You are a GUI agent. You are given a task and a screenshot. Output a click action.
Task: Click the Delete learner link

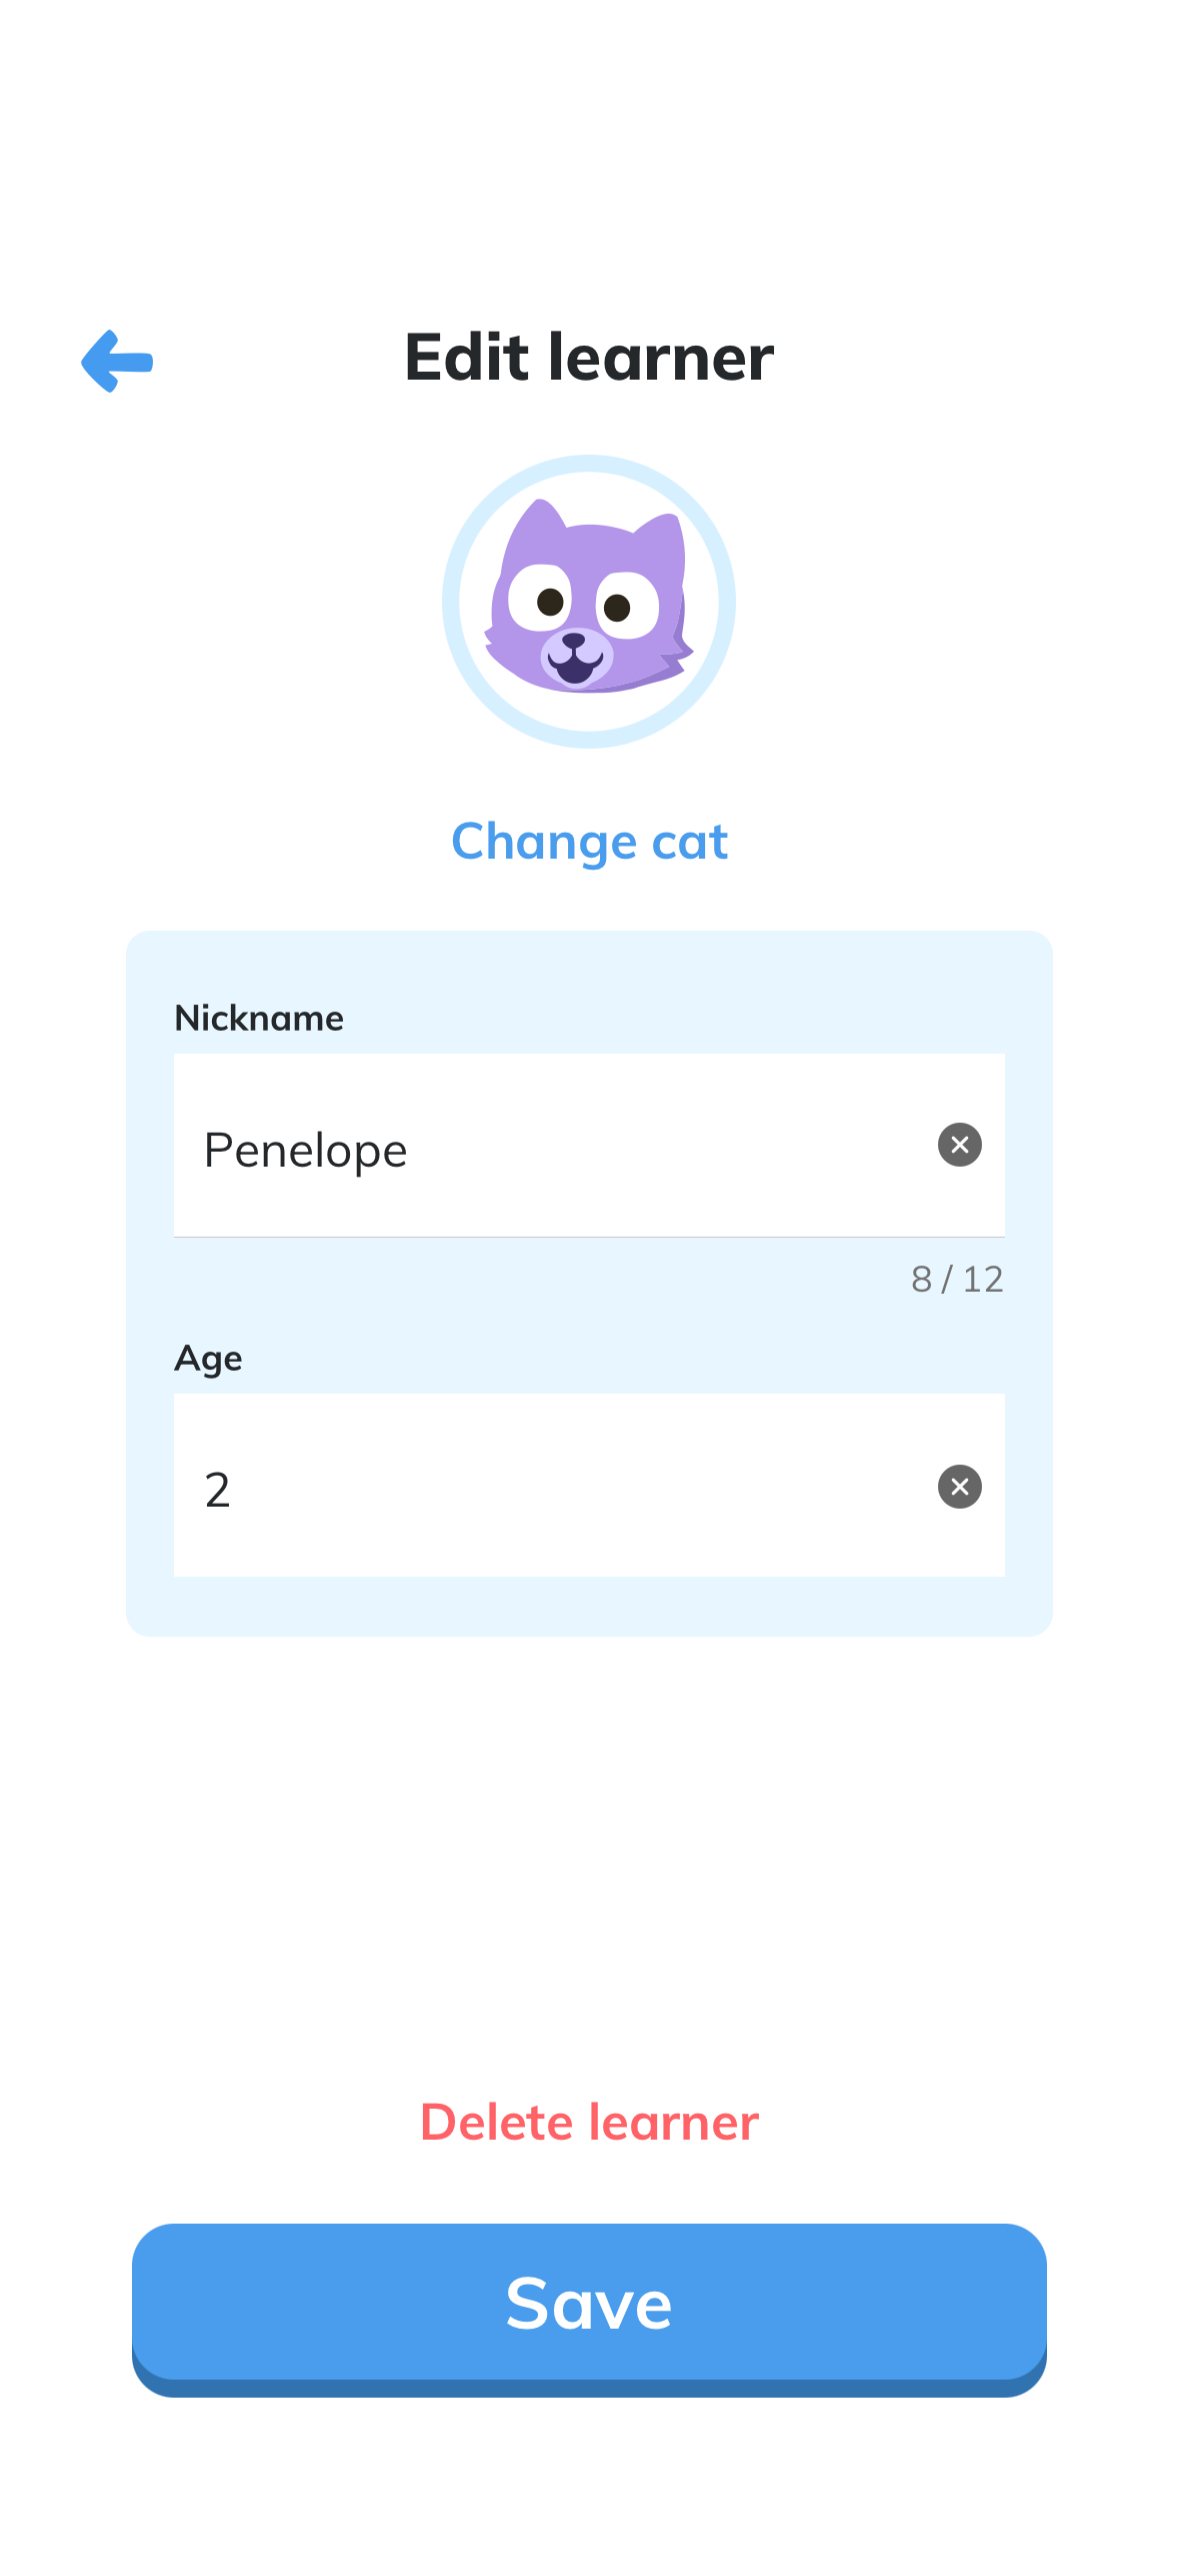click(588, 2121)
